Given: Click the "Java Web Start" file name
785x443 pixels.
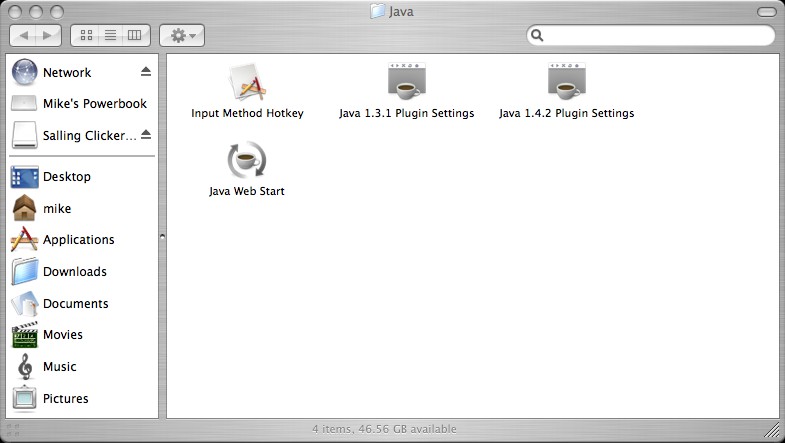Looking at the screenshot, I should coord(247,191).
